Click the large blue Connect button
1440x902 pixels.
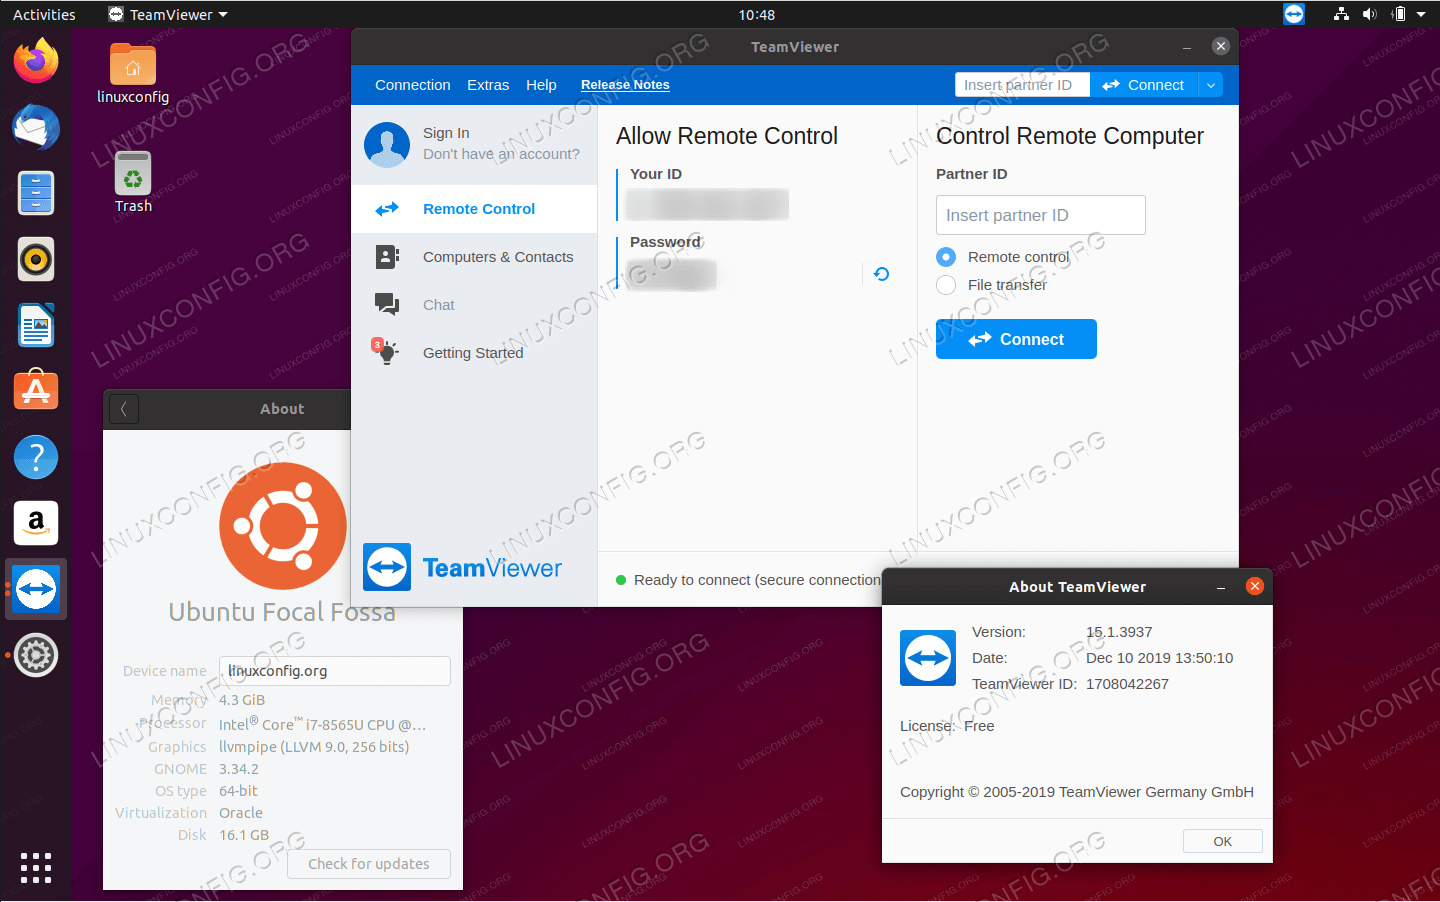1016,339
